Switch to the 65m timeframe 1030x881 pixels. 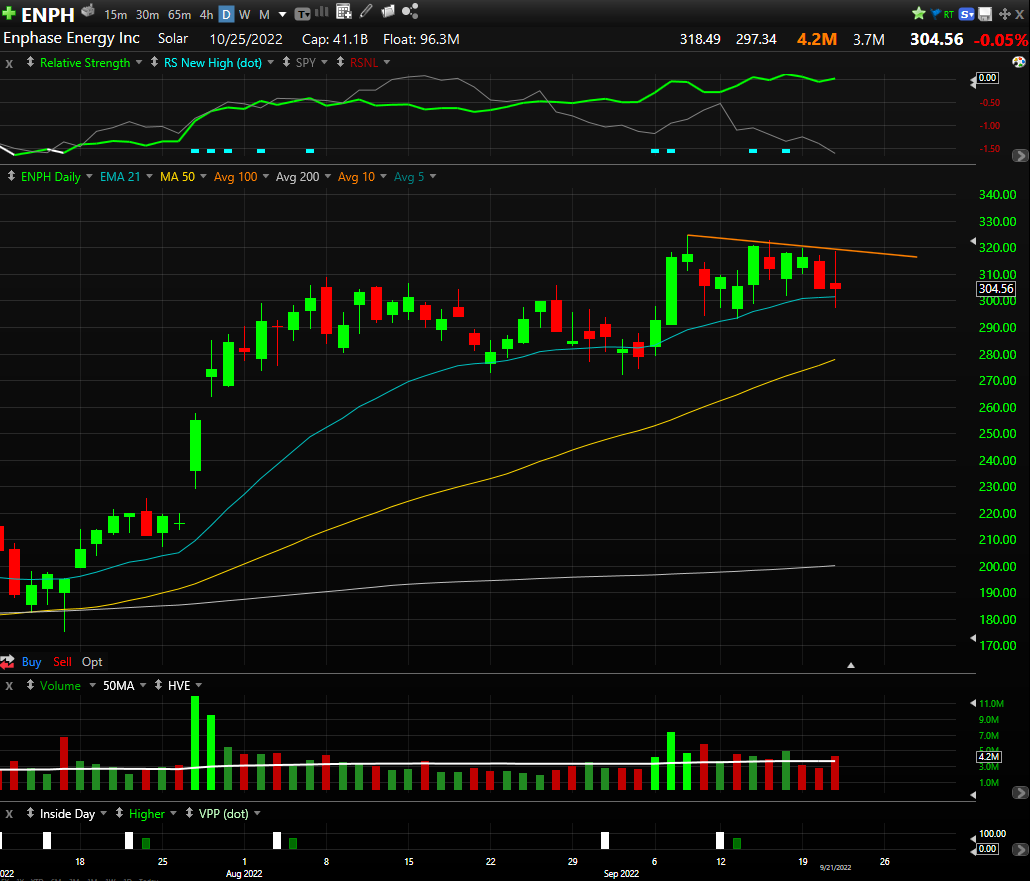[179, 14]
